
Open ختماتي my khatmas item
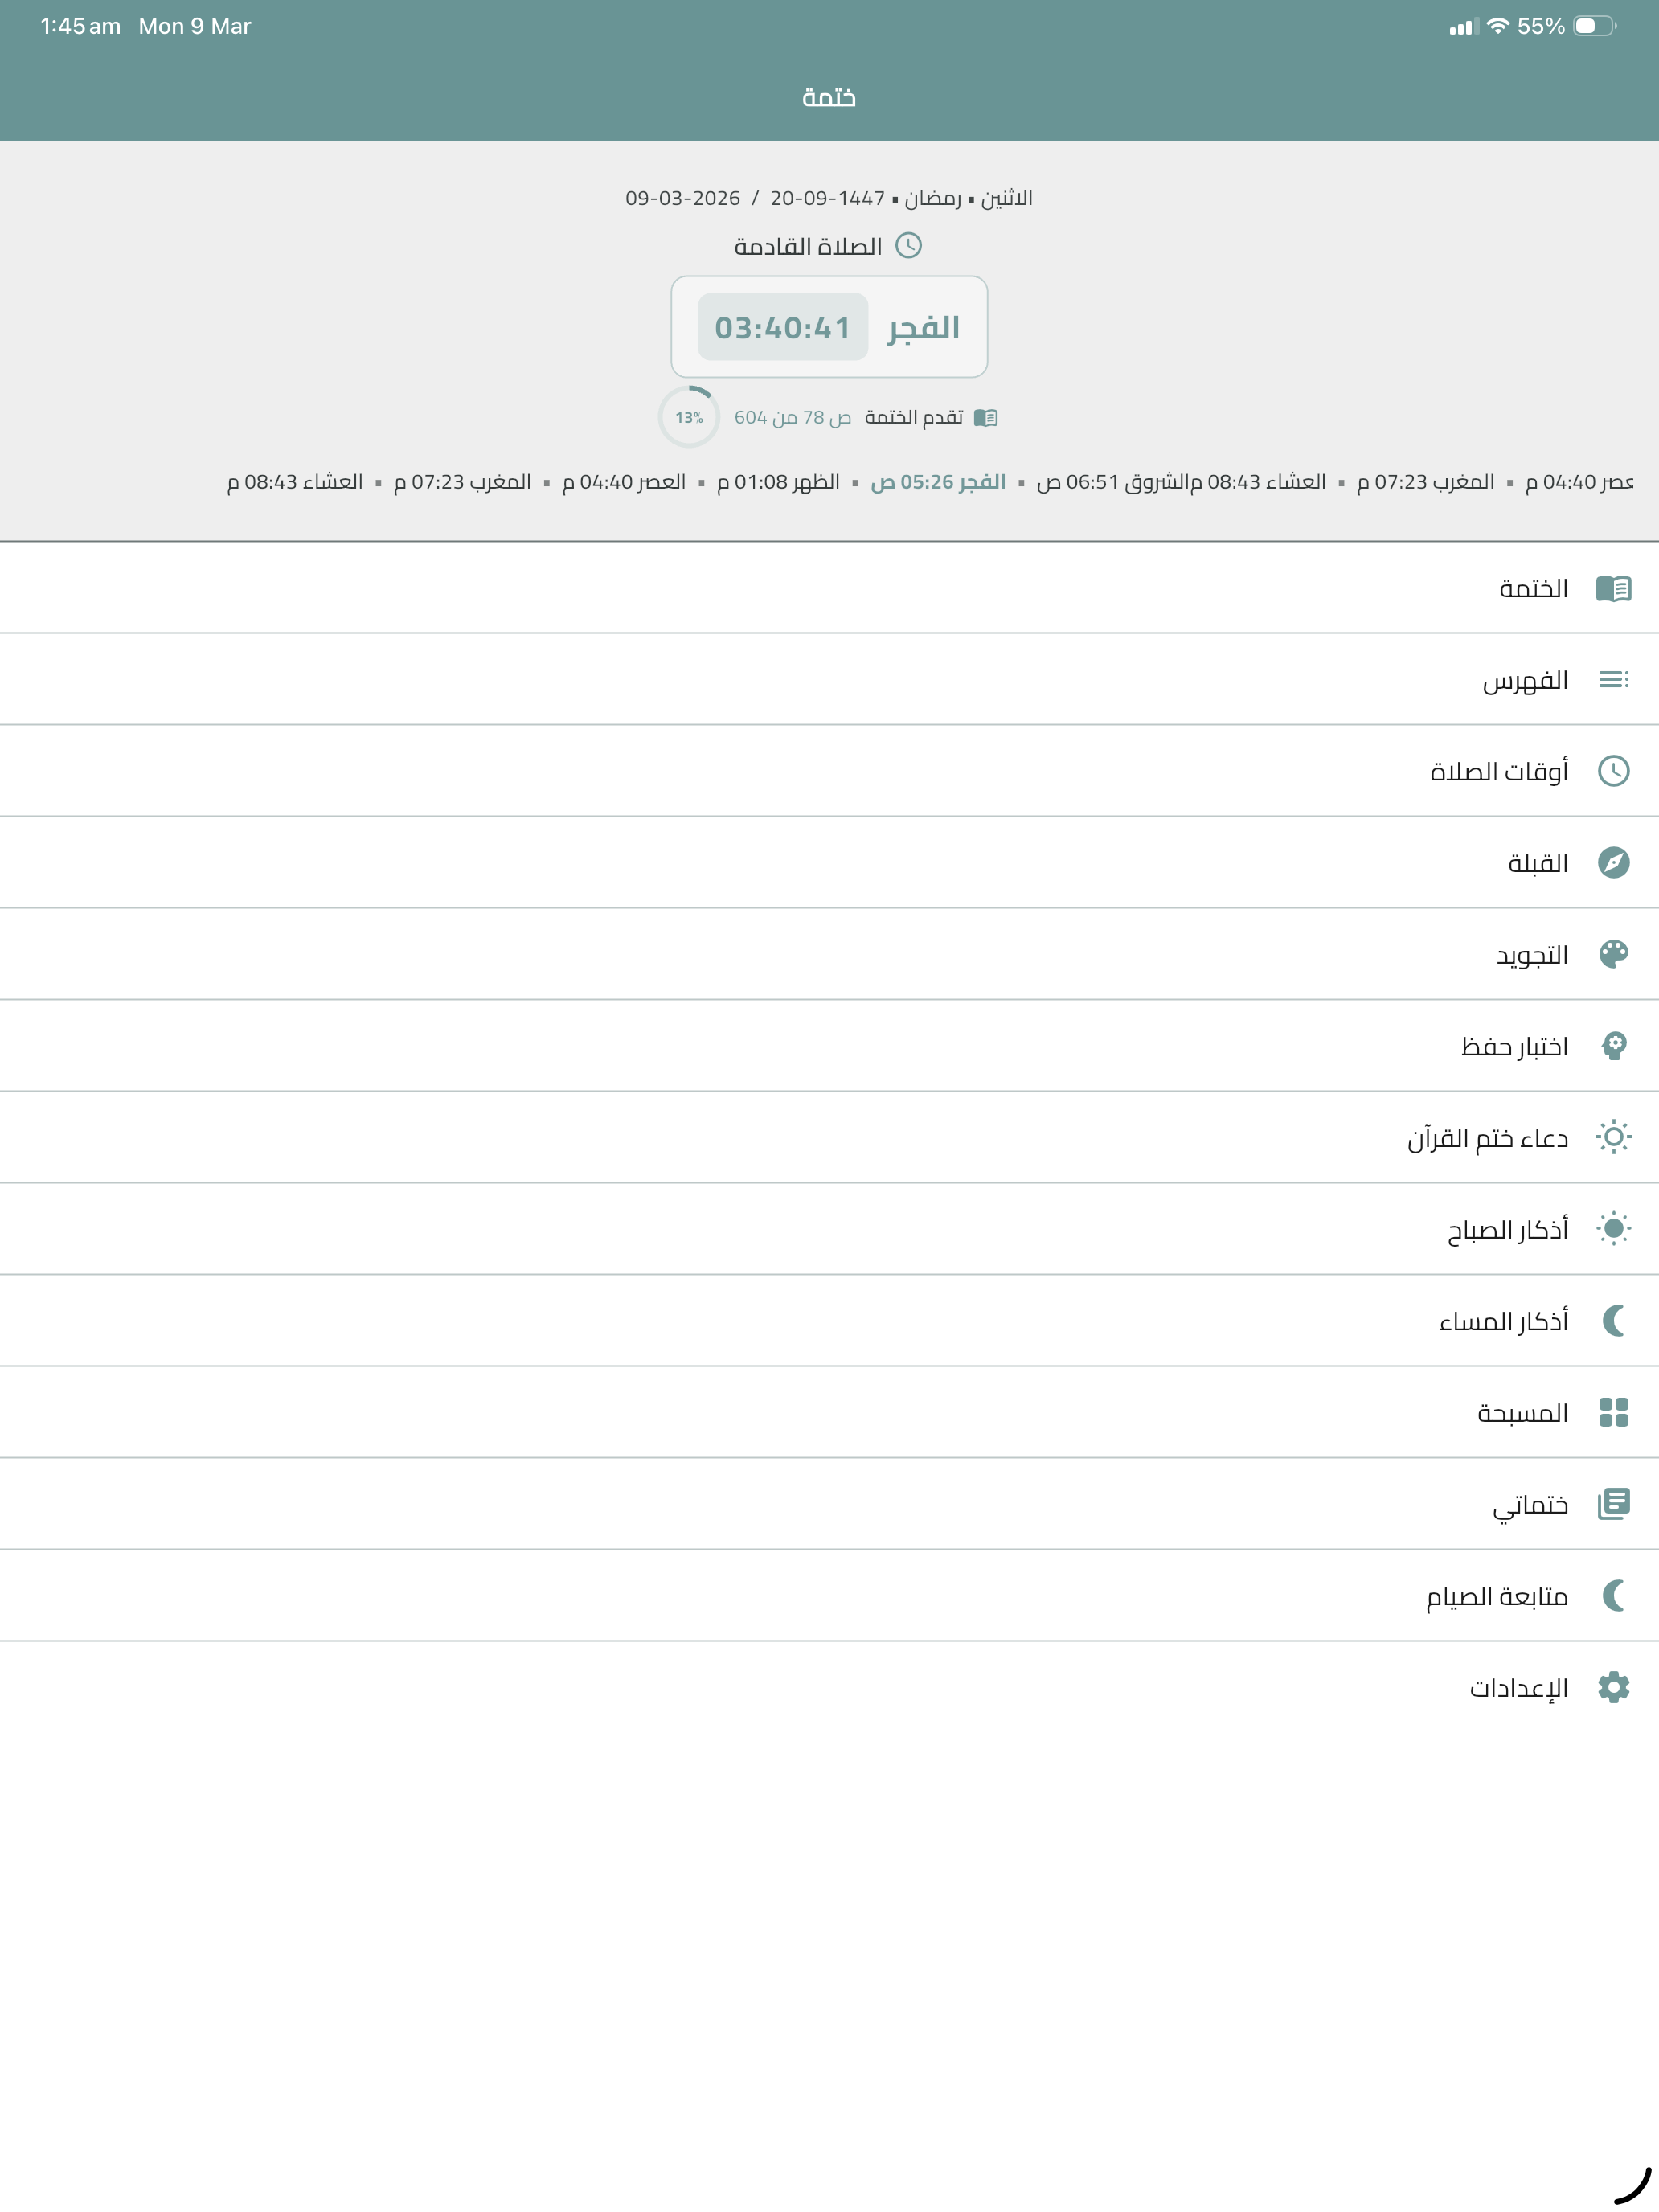[829, 1504]
